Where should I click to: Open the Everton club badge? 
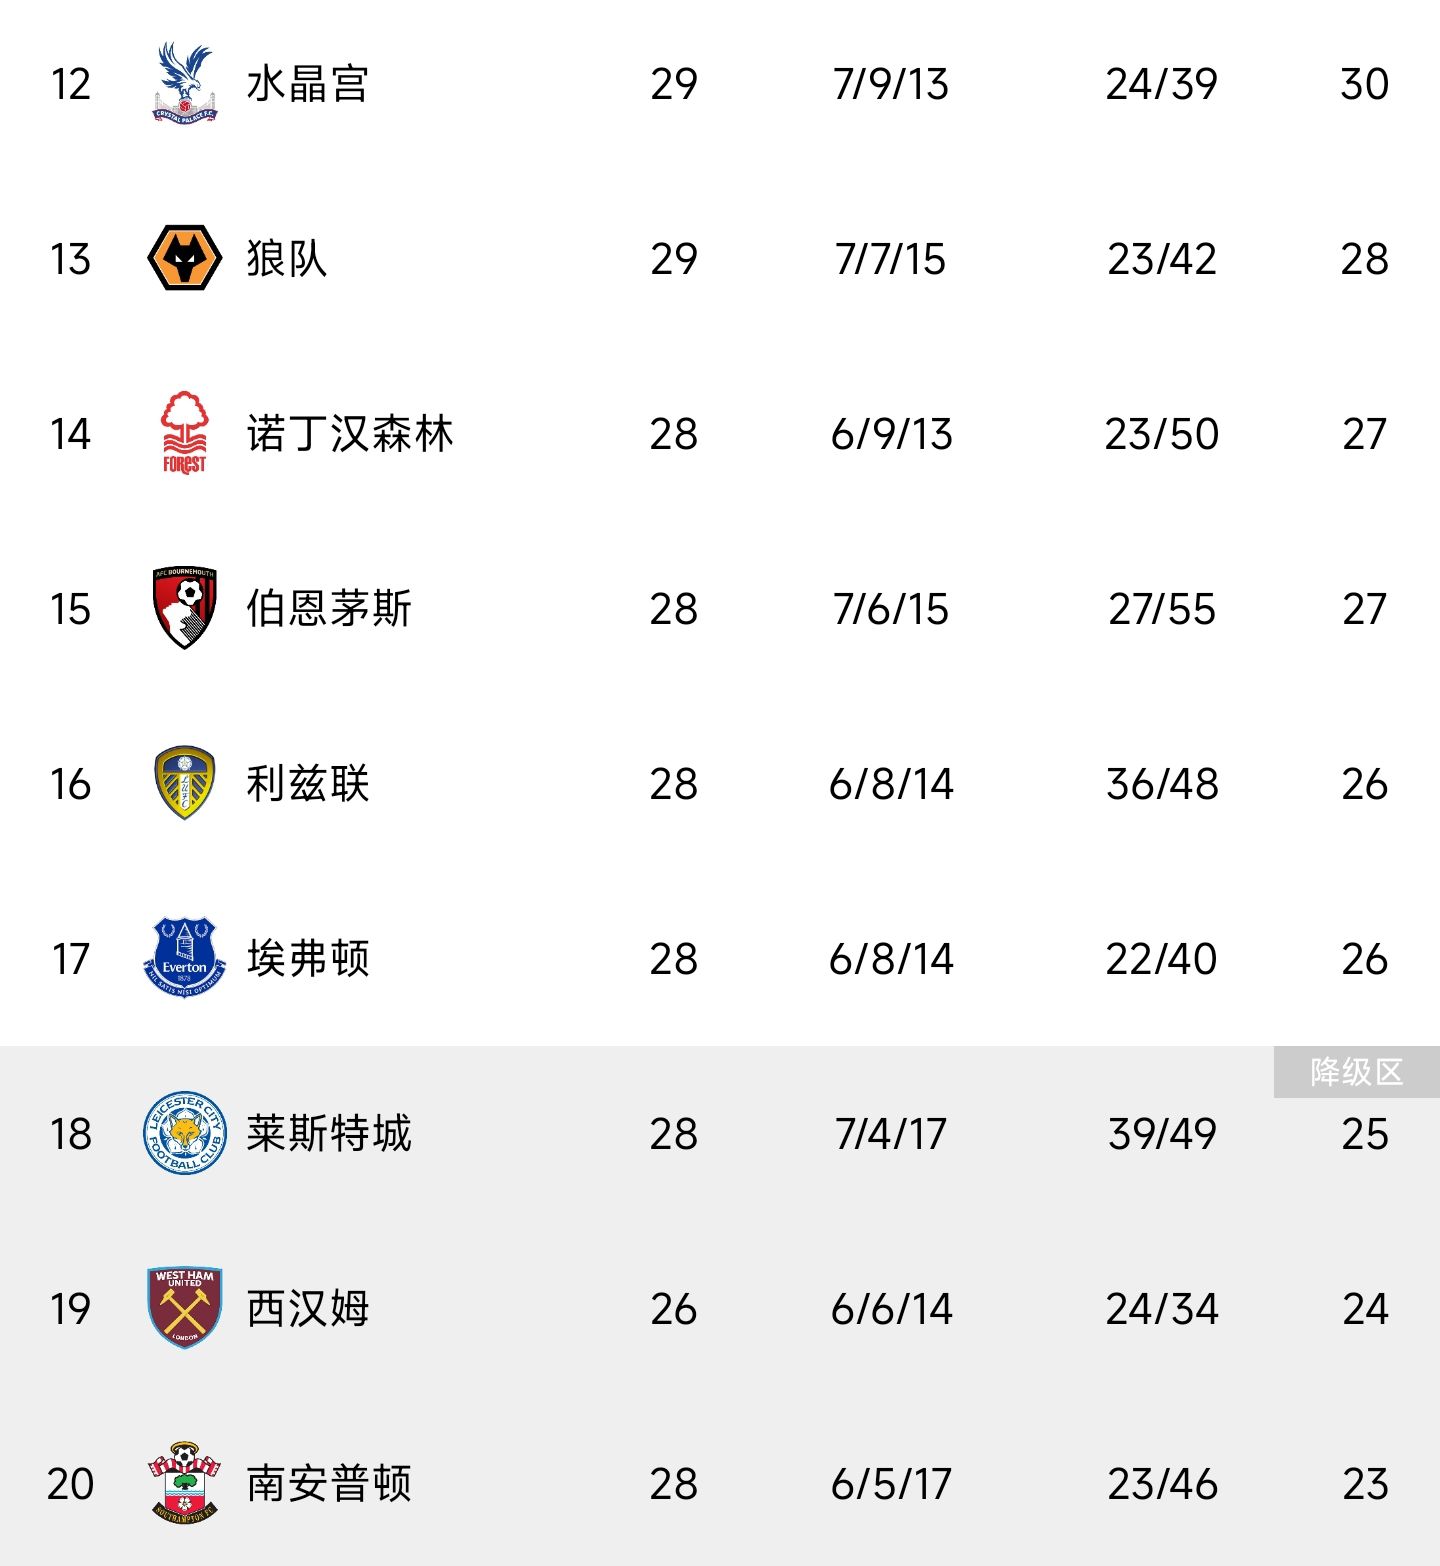coord(184,958)
